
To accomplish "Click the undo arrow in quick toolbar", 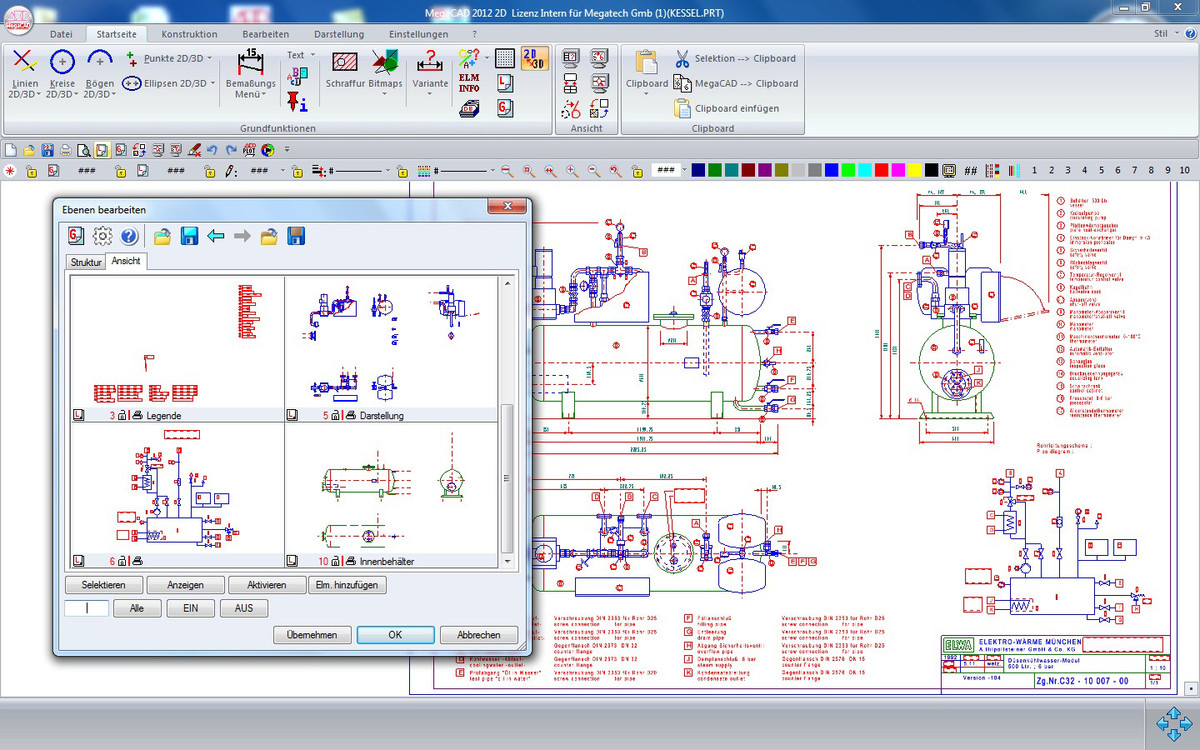I will [212, 150].
